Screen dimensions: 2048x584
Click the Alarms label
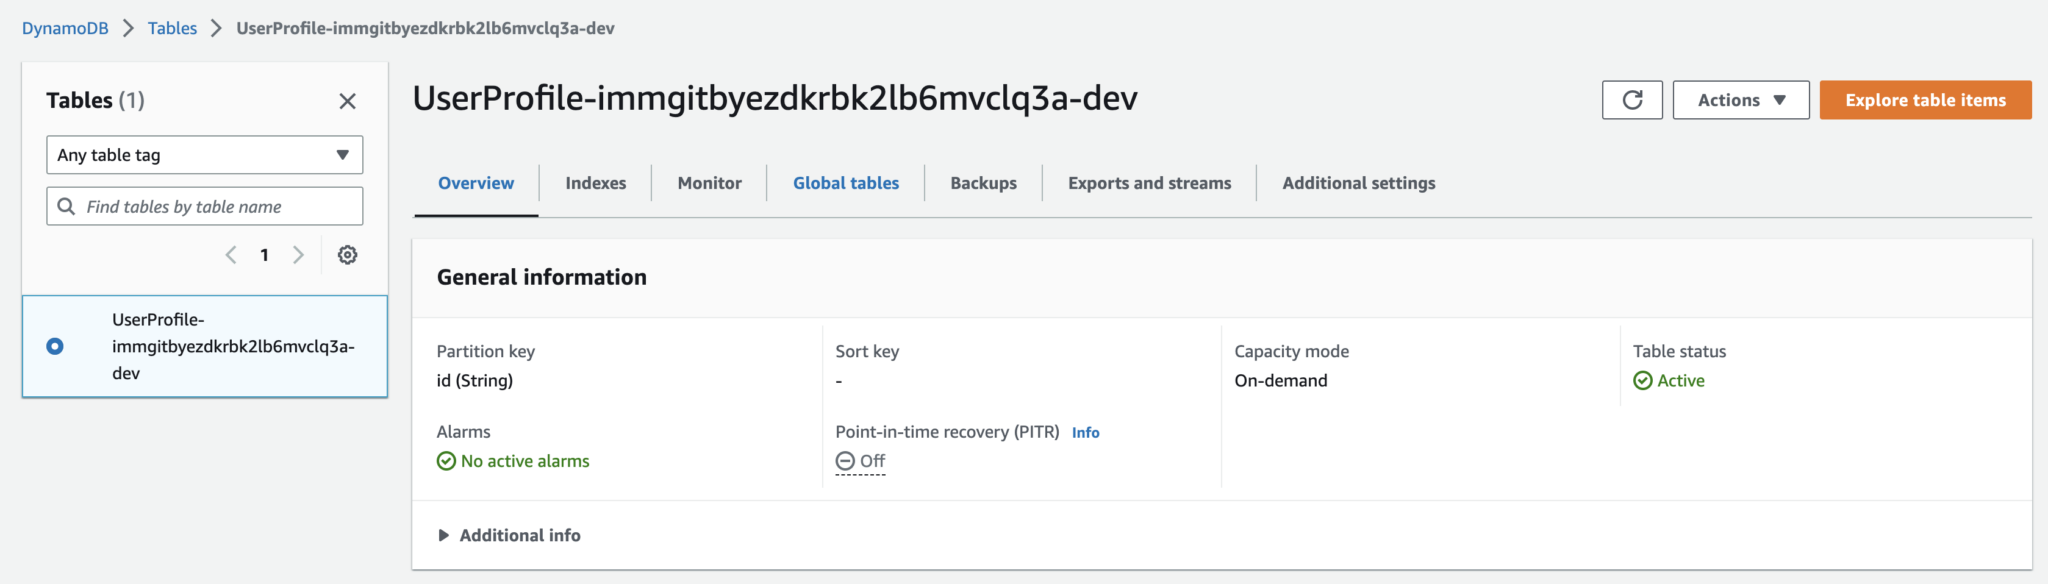(464, 432)
